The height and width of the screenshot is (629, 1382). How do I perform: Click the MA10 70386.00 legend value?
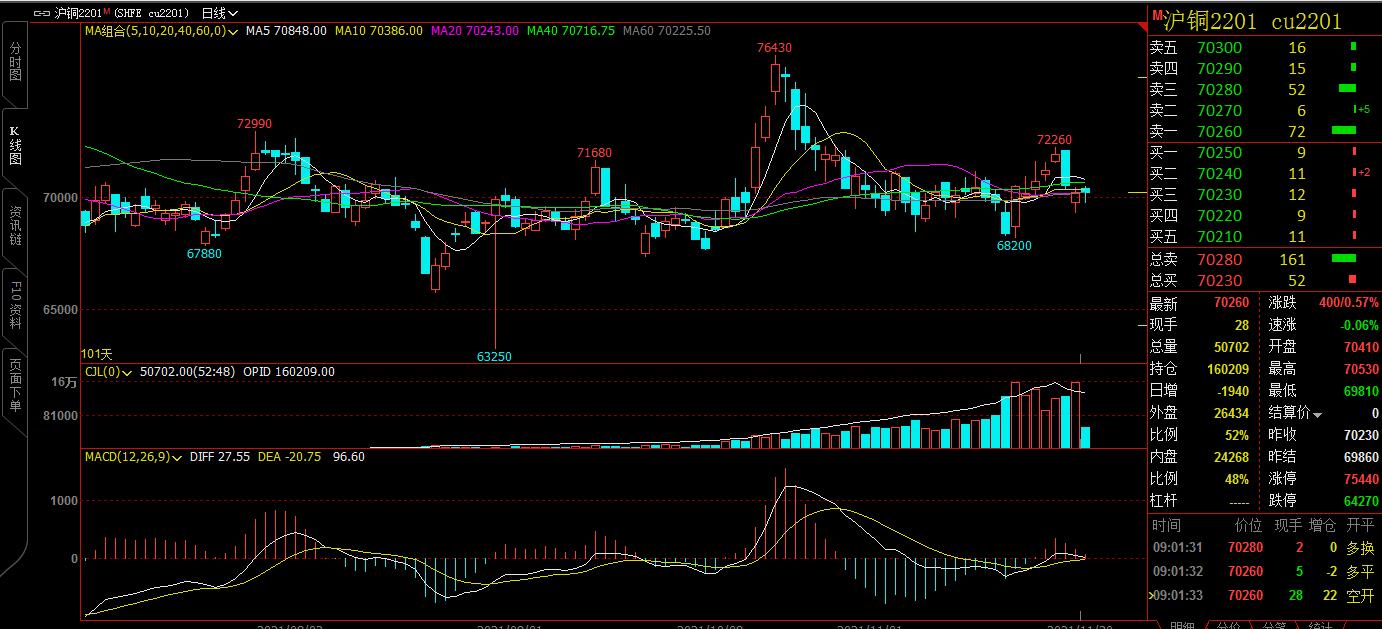(379, 31)
